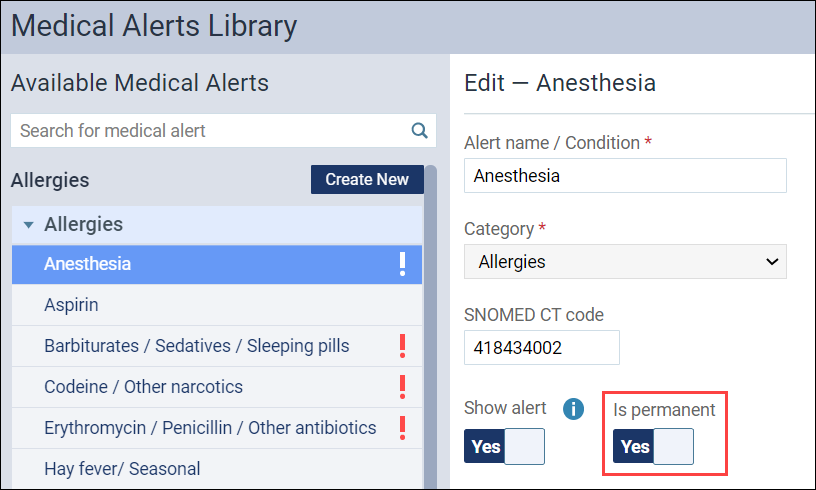Click the Search for medical alert field
The image size is (816, 490).
(223, 131)
